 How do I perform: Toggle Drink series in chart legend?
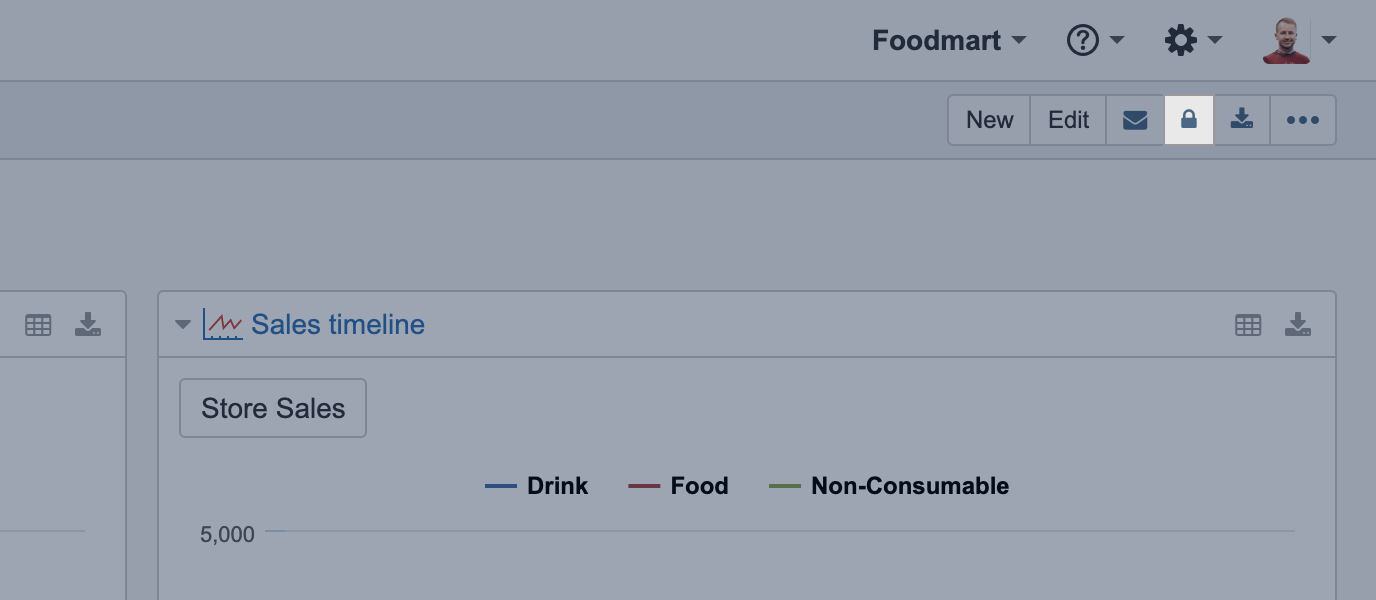tap(537, 486)
